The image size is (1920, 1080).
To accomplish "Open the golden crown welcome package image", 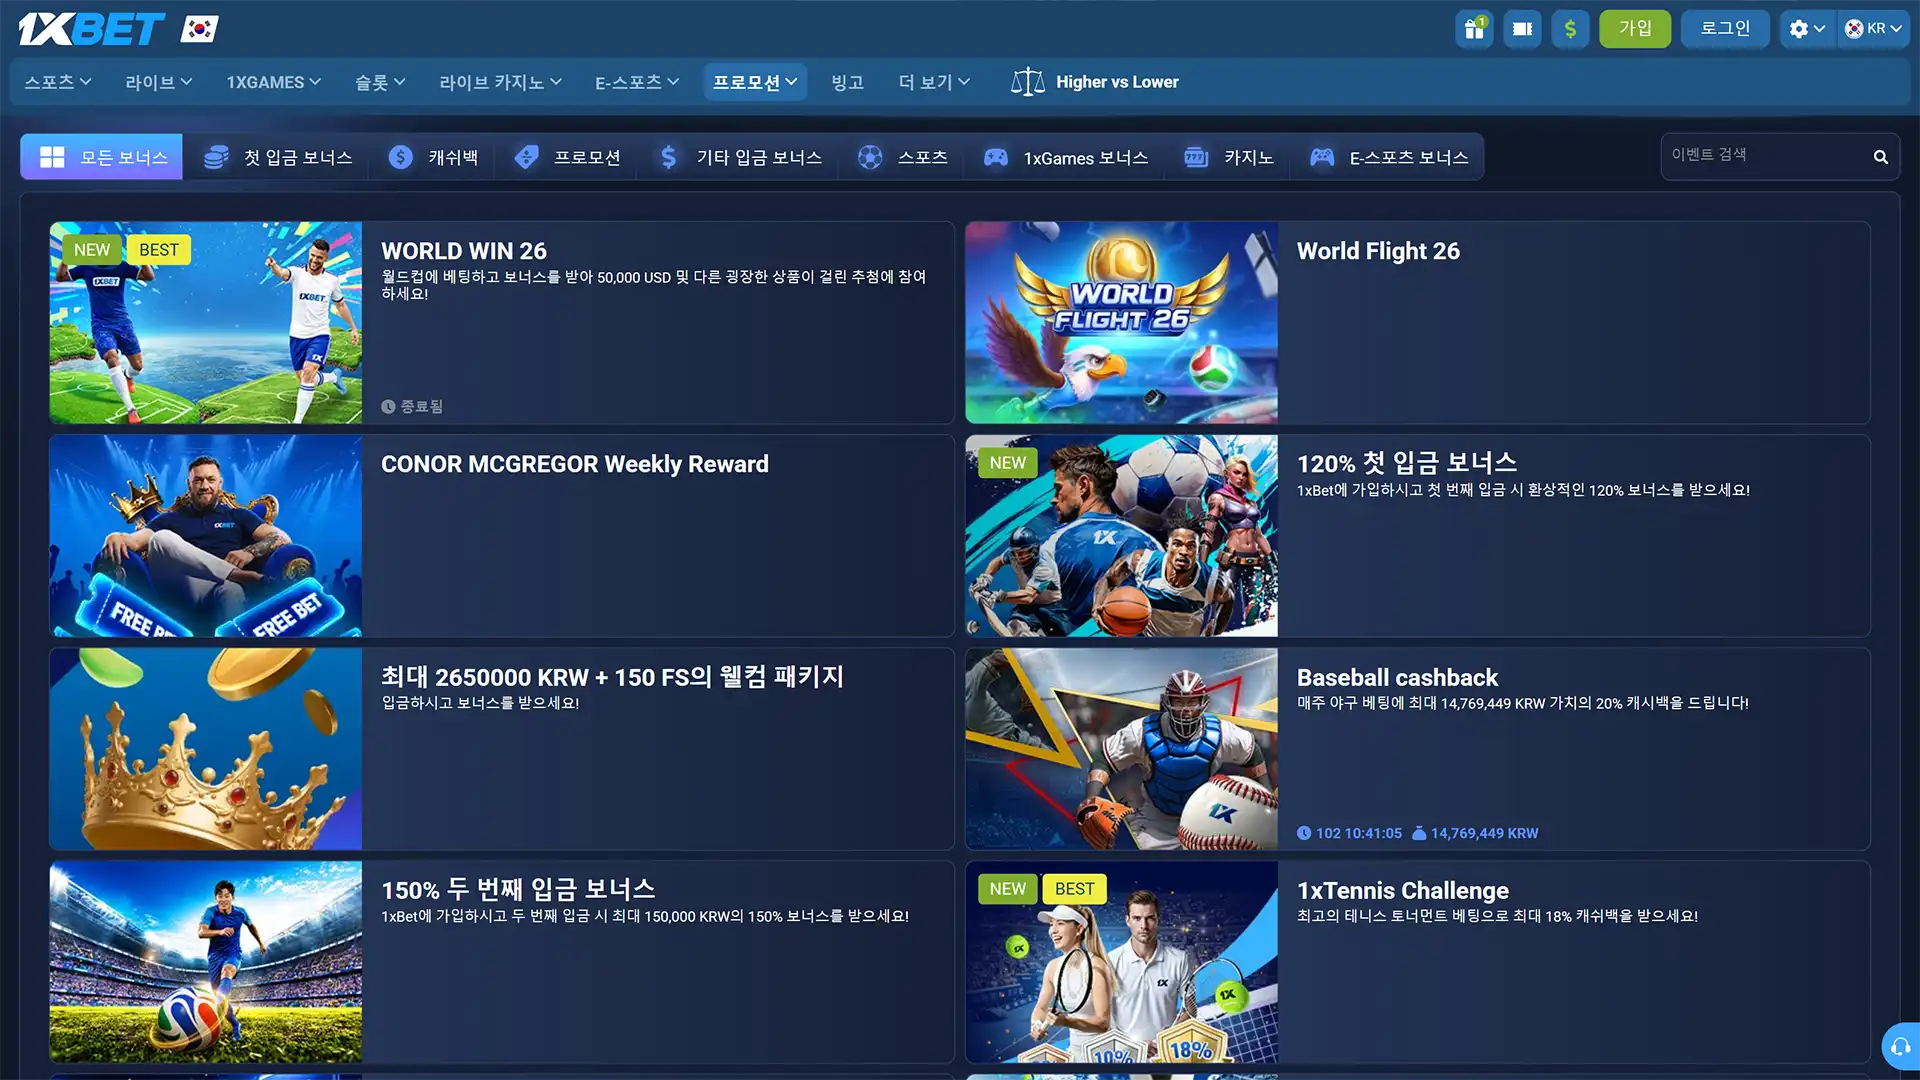I will point(206,749).
